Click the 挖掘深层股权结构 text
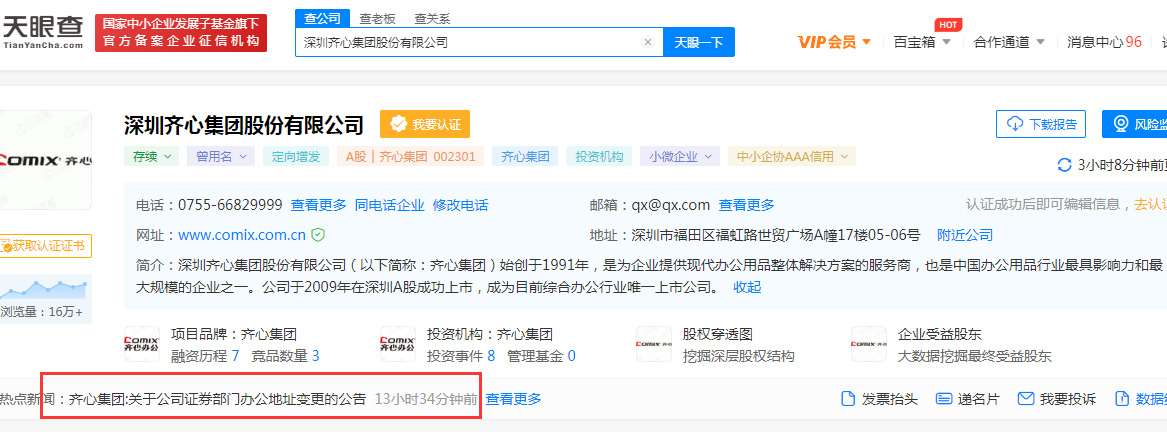Screen dimensions: 1167x432 pos(738,356)
